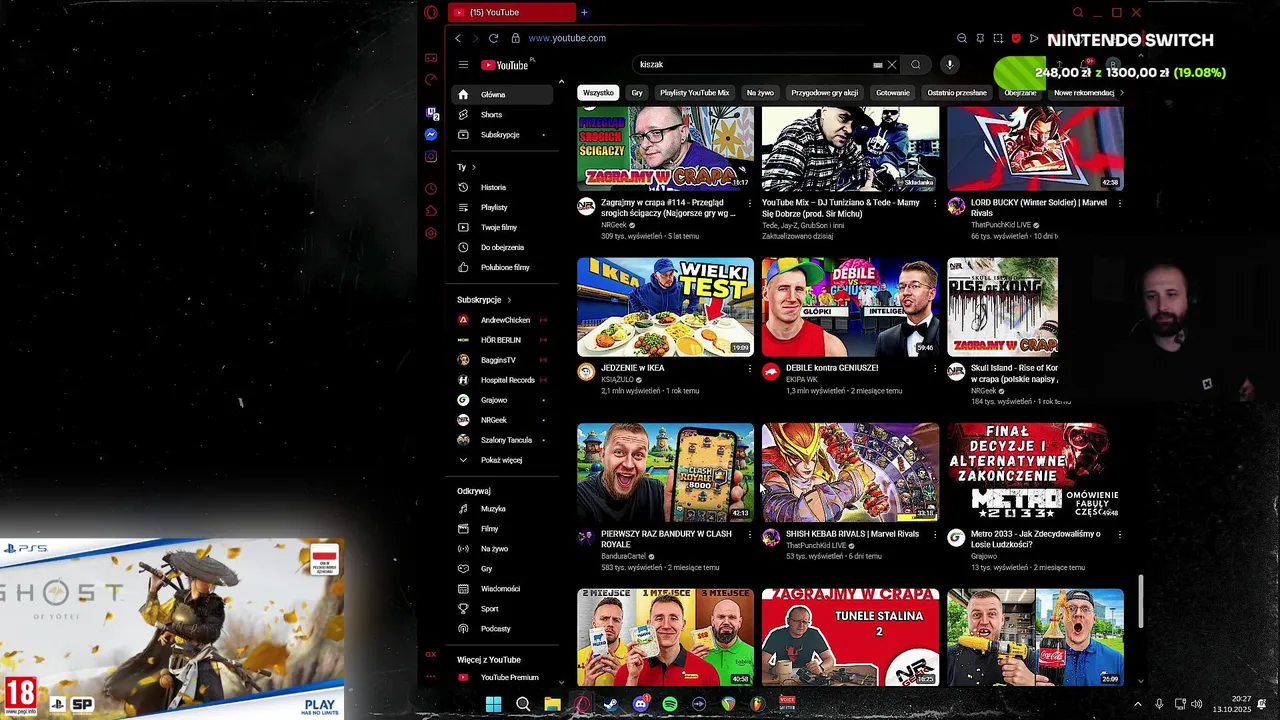This screenshot has height=720, width=1280.
Task: Show hidden system tray icons
Action: click(x=1137, y=704)
